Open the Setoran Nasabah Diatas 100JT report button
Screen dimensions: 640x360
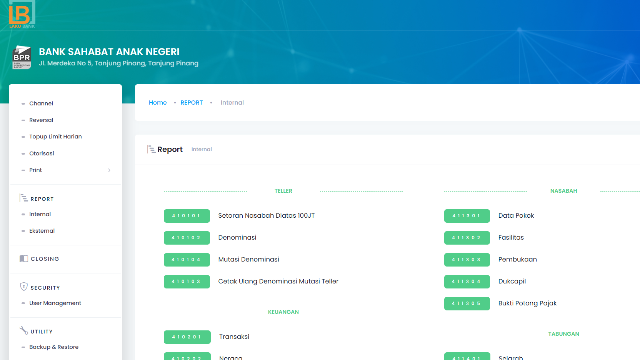click(x=187, y=216)
